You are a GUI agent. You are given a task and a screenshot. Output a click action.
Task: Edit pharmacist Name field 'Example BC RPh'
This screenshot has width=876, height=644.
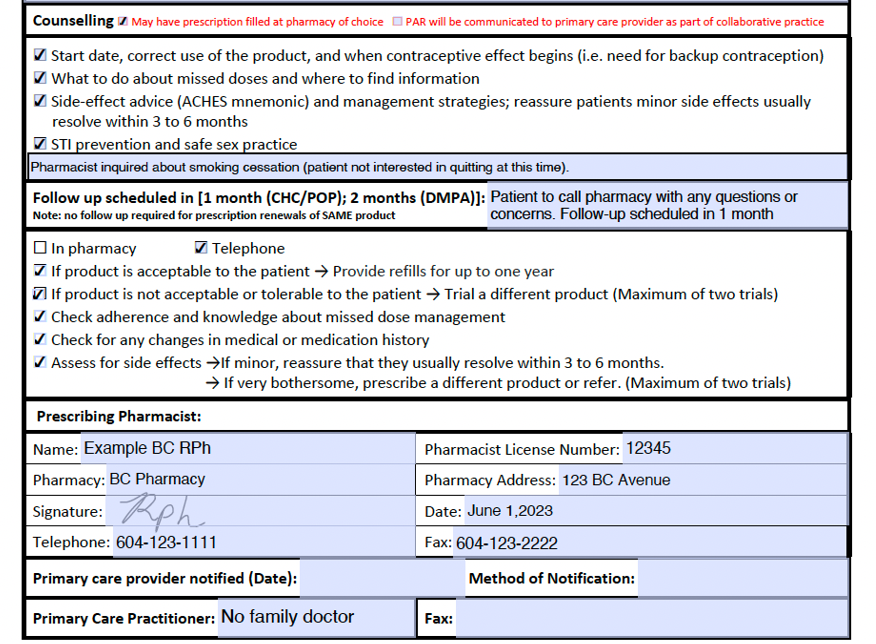[x=248, y=448]
